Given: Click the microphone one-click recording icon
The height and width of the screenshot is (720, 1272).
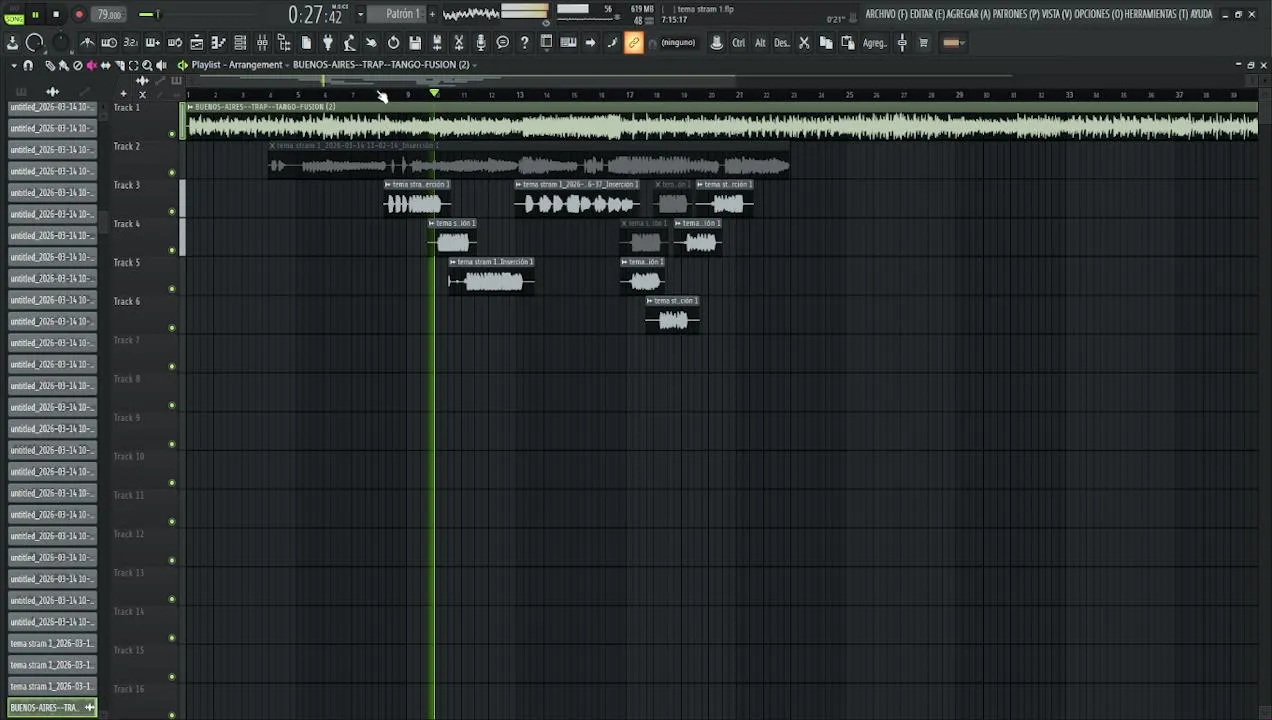Looking at the screenshot, I should tap(481, 42).
